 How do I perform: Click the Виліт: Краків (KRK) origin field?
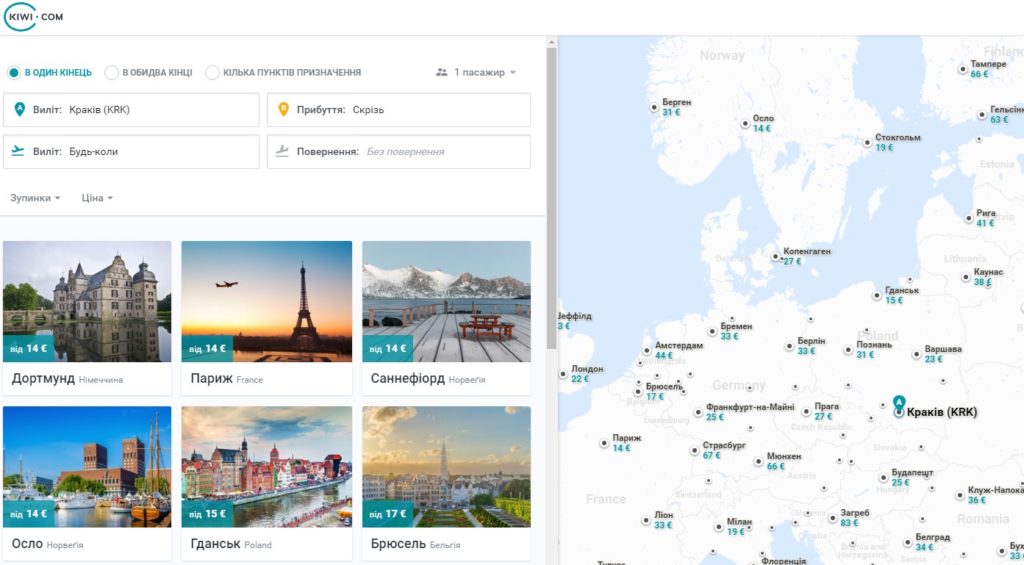(131, 110)
